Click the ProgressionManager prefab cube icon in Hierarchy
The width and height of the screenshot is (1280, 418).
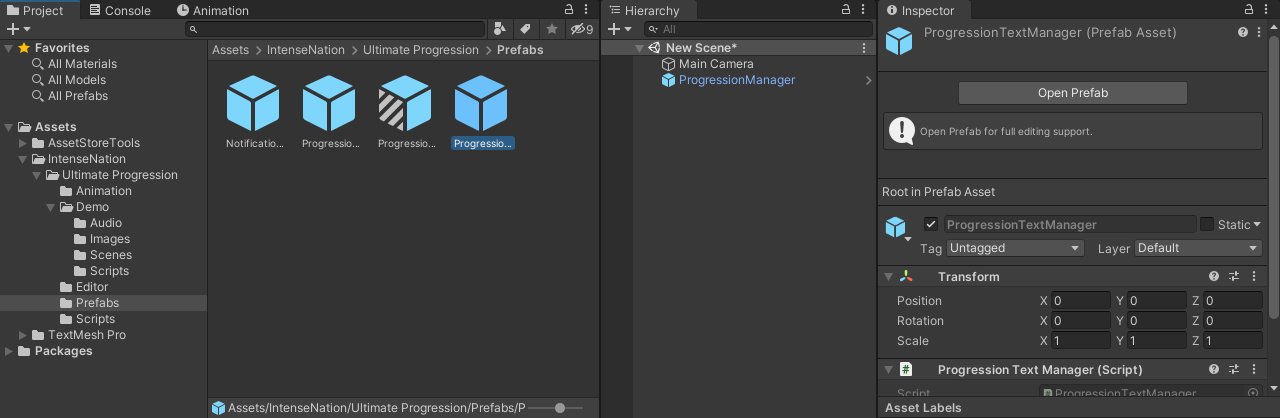[669, 80]
